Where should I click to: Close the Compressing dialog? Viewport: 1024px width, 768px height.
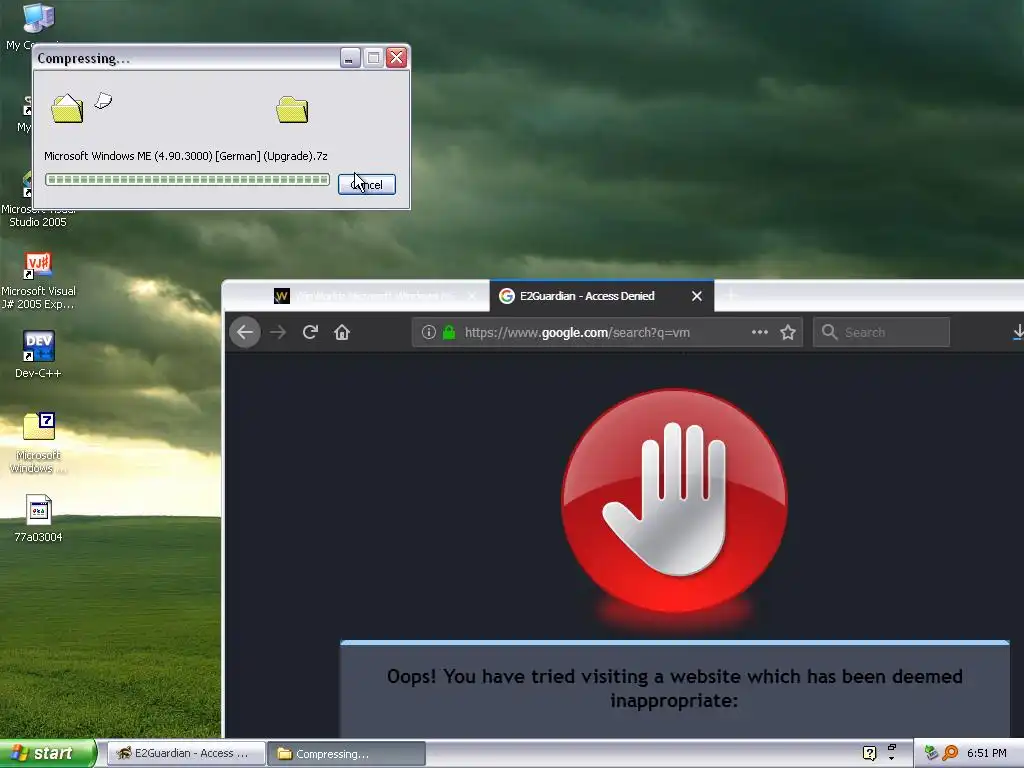click(396, 58)
